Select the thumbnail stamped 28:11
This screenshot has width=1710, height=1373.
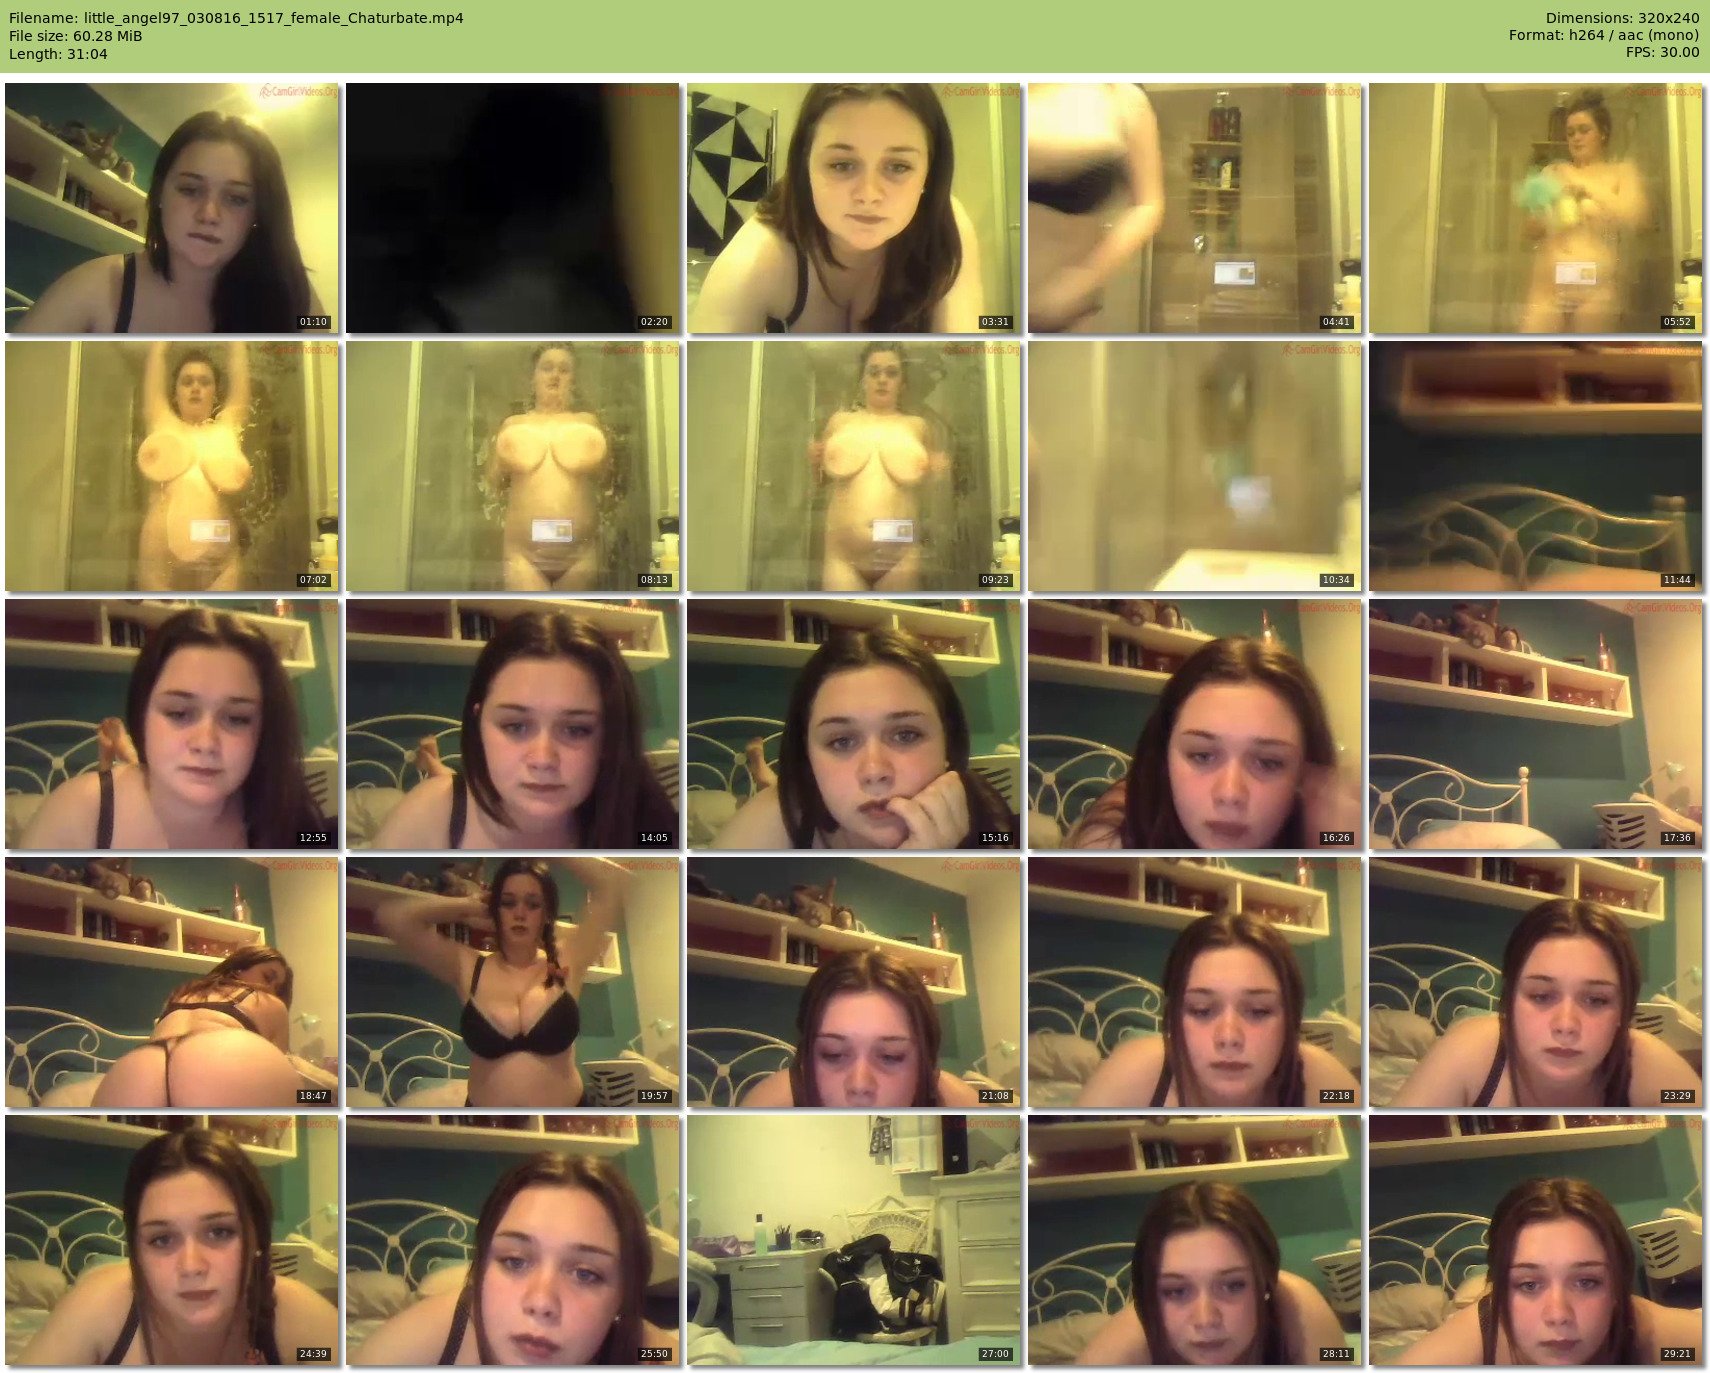[x=1195, y=1240]
